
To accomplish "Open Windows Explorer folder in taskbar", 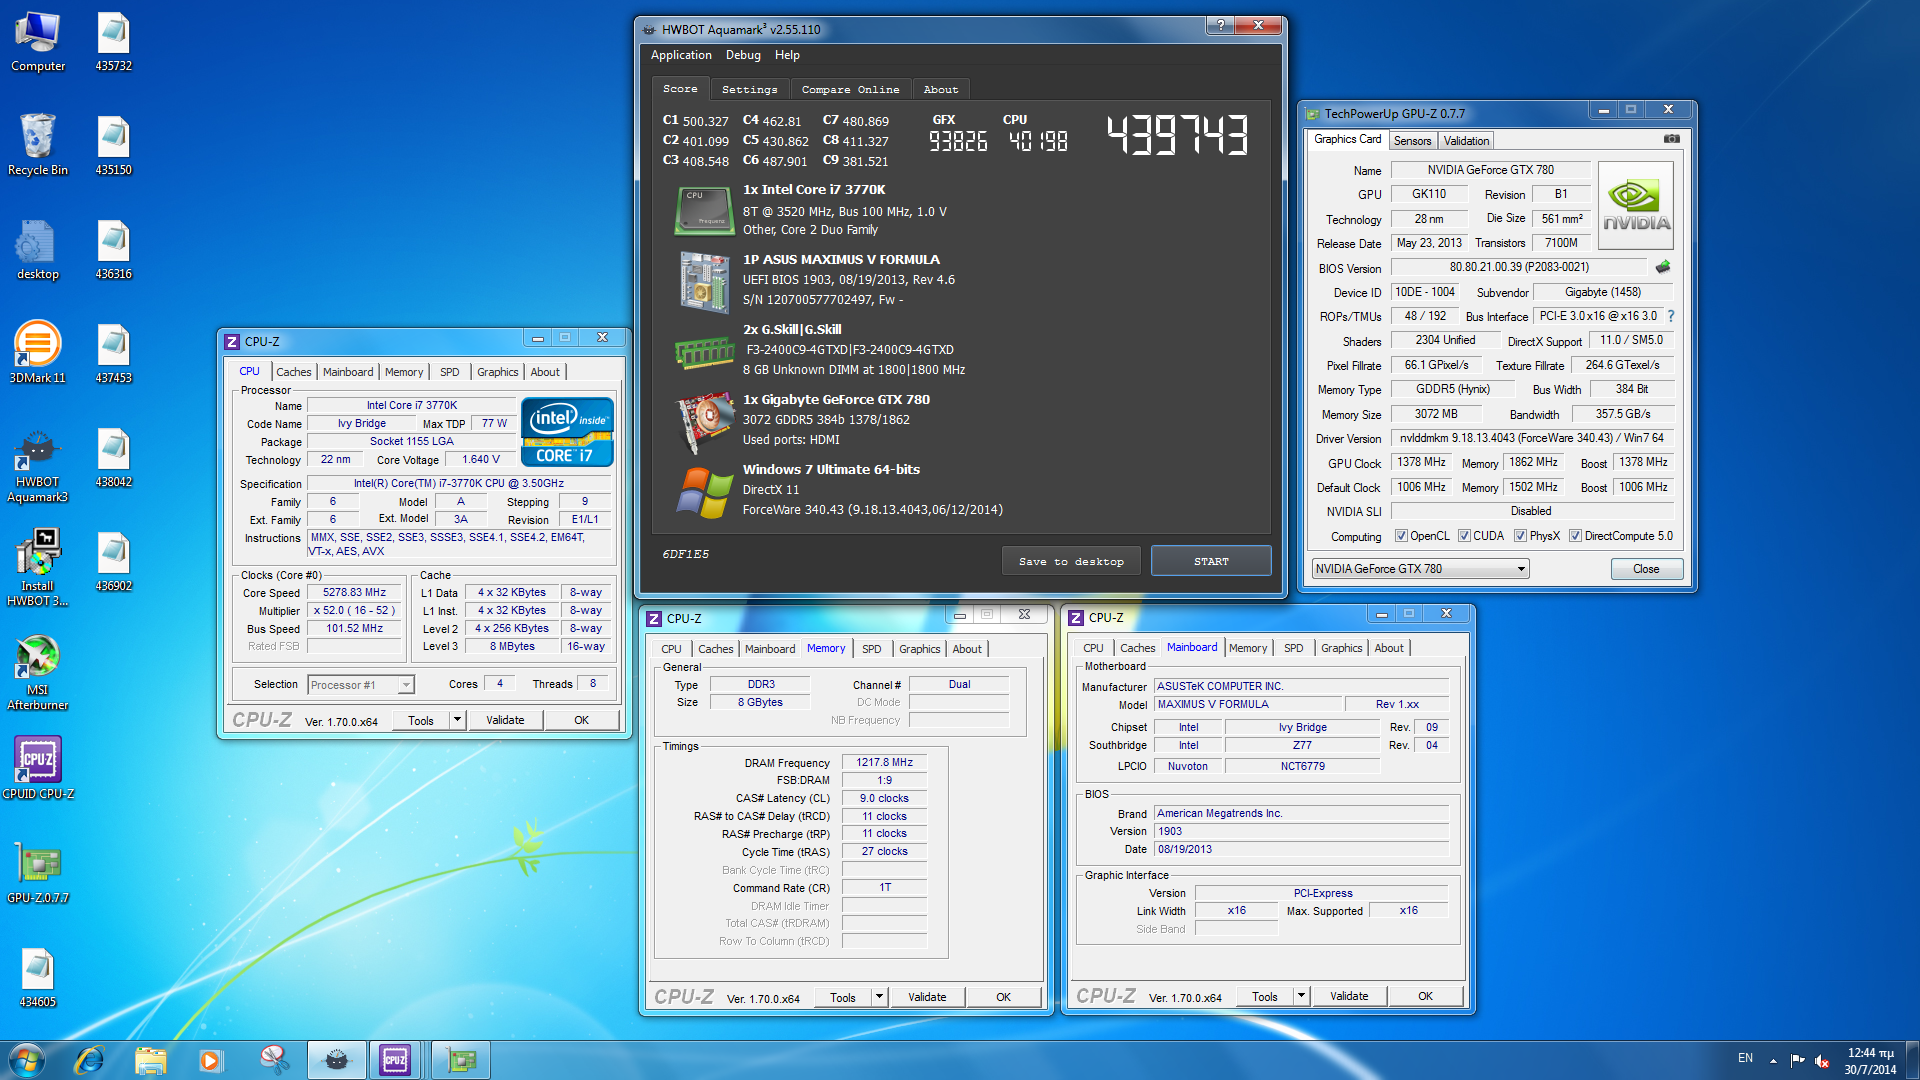I will (x=150, y=1060).
